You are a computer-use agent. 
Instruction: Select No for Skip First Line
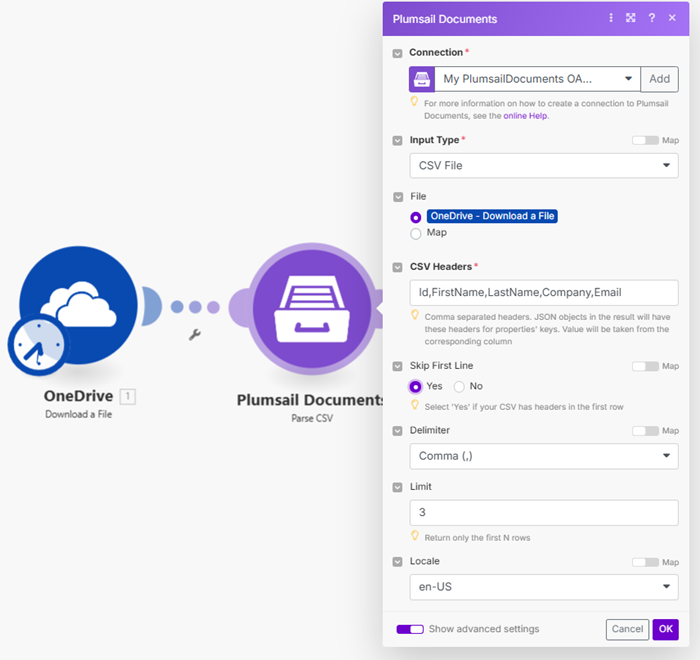[459, 387]
